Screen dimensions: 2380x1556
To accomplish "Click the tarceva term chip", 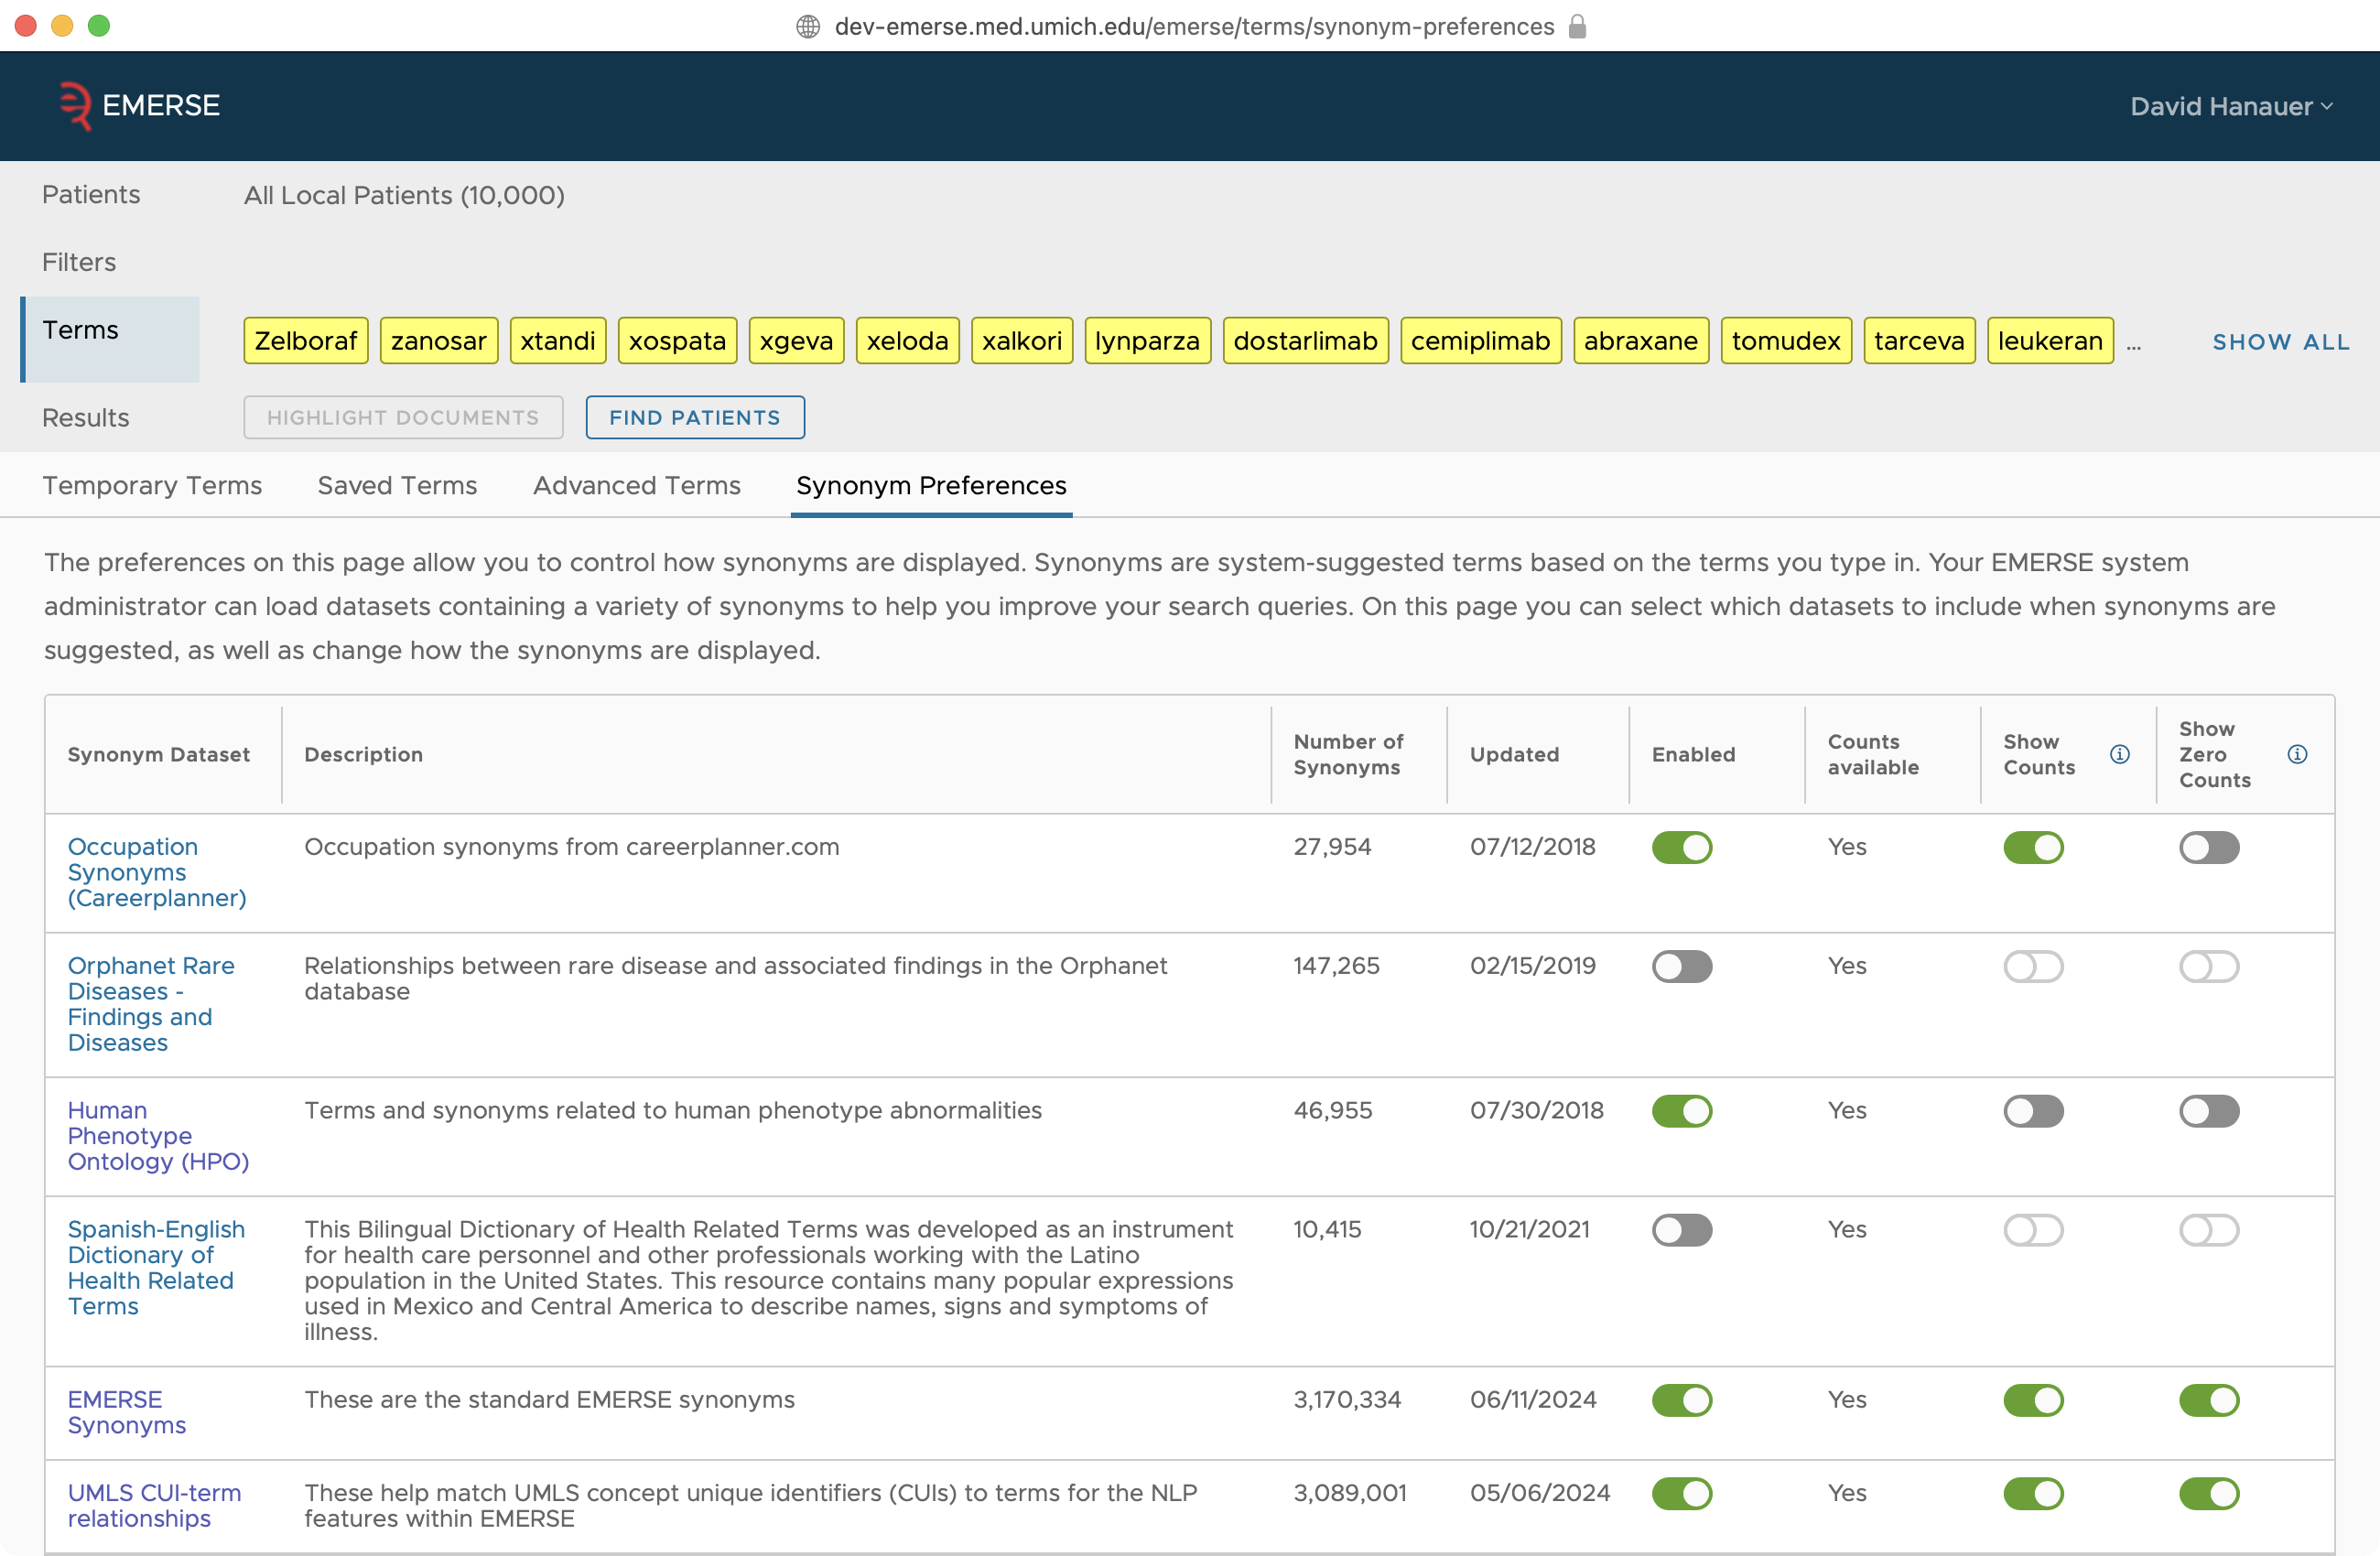I will [x=1919, y=341].
